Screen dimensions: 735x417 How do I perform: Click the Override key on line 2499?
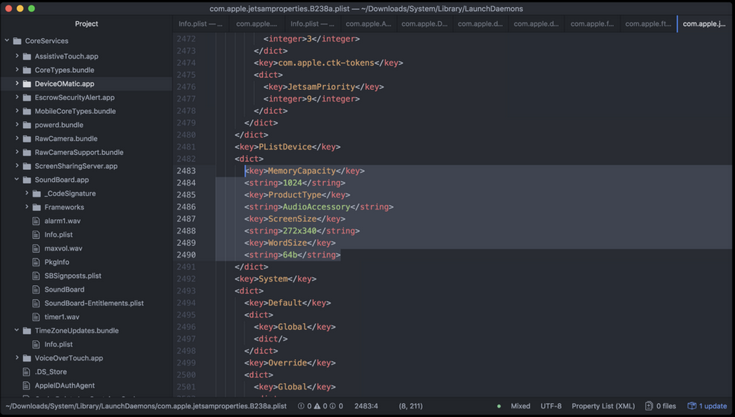(x=287, y=363)
